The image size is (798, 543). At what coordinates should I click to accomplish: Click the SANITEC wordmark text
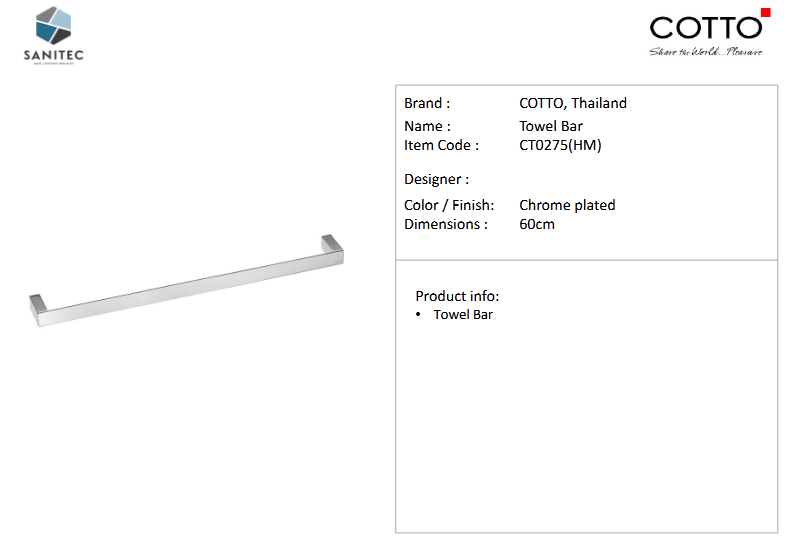pyautogui.click(x=53, y=55)
